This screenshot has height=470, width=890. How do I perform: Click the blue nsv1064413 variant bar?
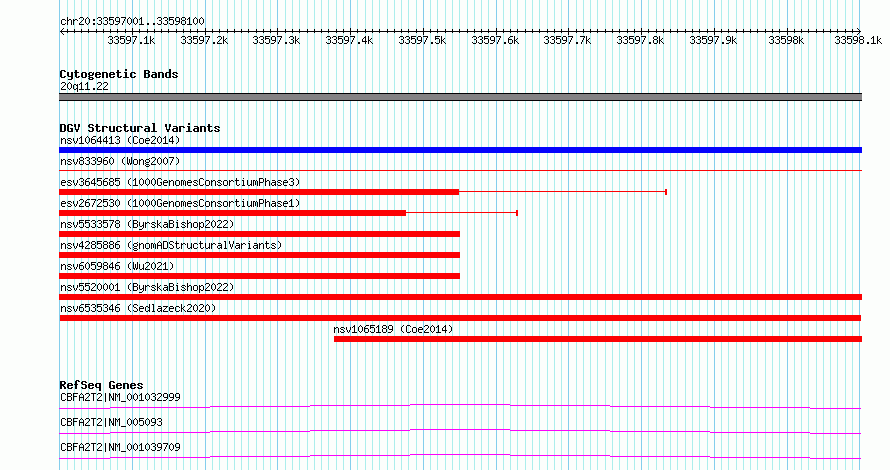(460, 150)
